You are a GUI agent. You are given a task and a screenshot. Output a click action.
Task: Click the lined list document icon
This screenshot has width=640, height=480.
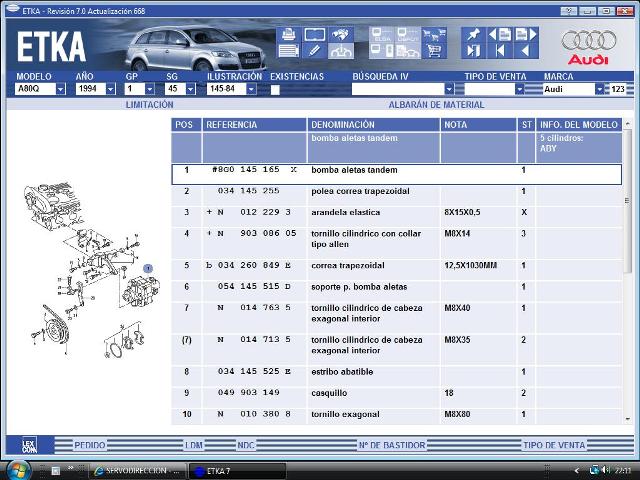point(289,51)
